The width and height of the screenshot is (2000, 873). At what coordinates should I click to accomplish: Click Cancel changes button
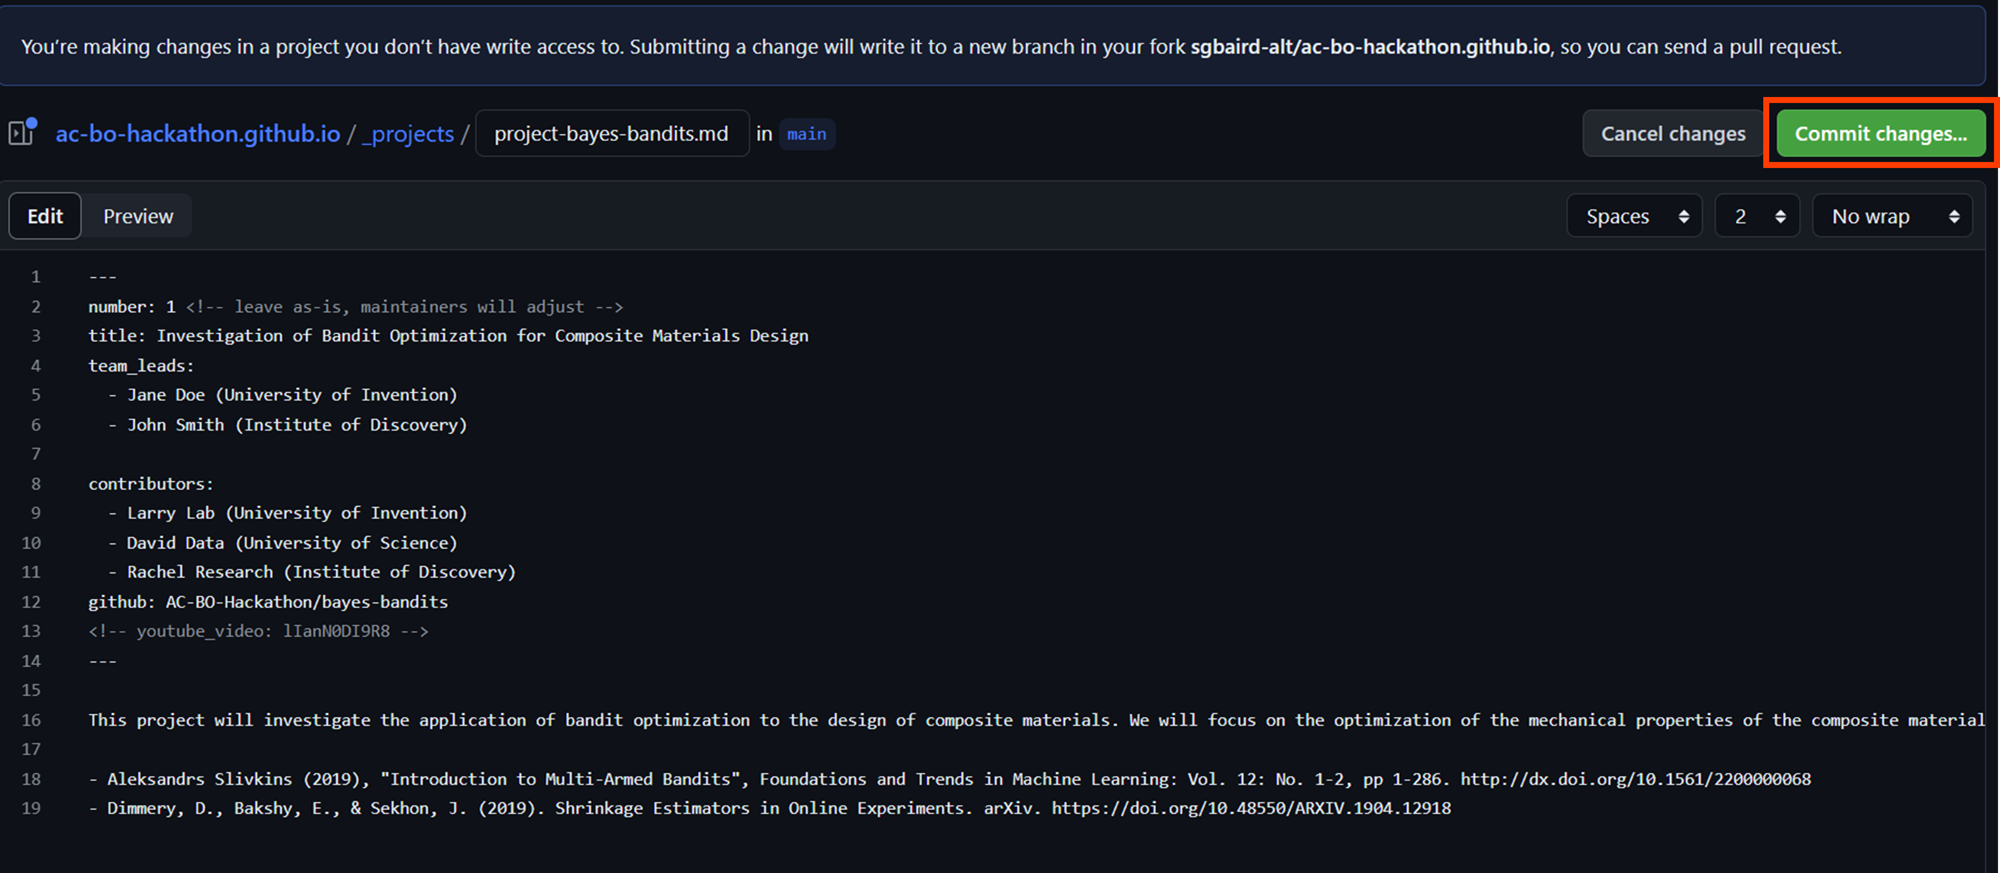(1673, 134)
